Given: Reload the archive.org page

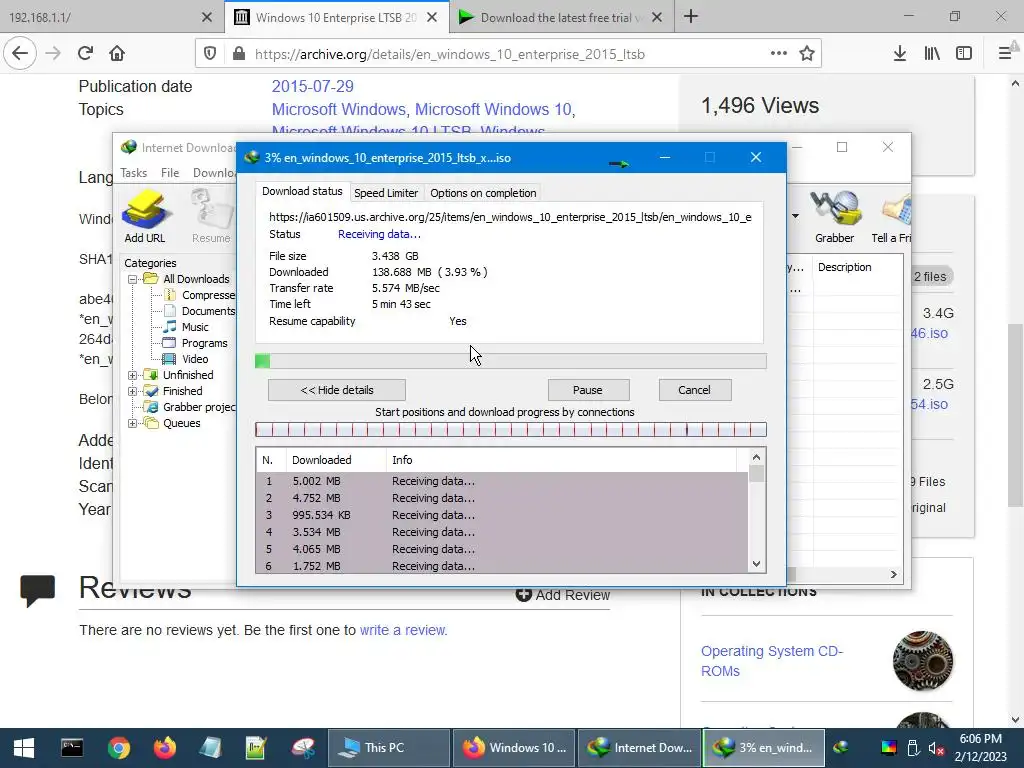Looking at the screenshot, I should [x=85, y=54].
